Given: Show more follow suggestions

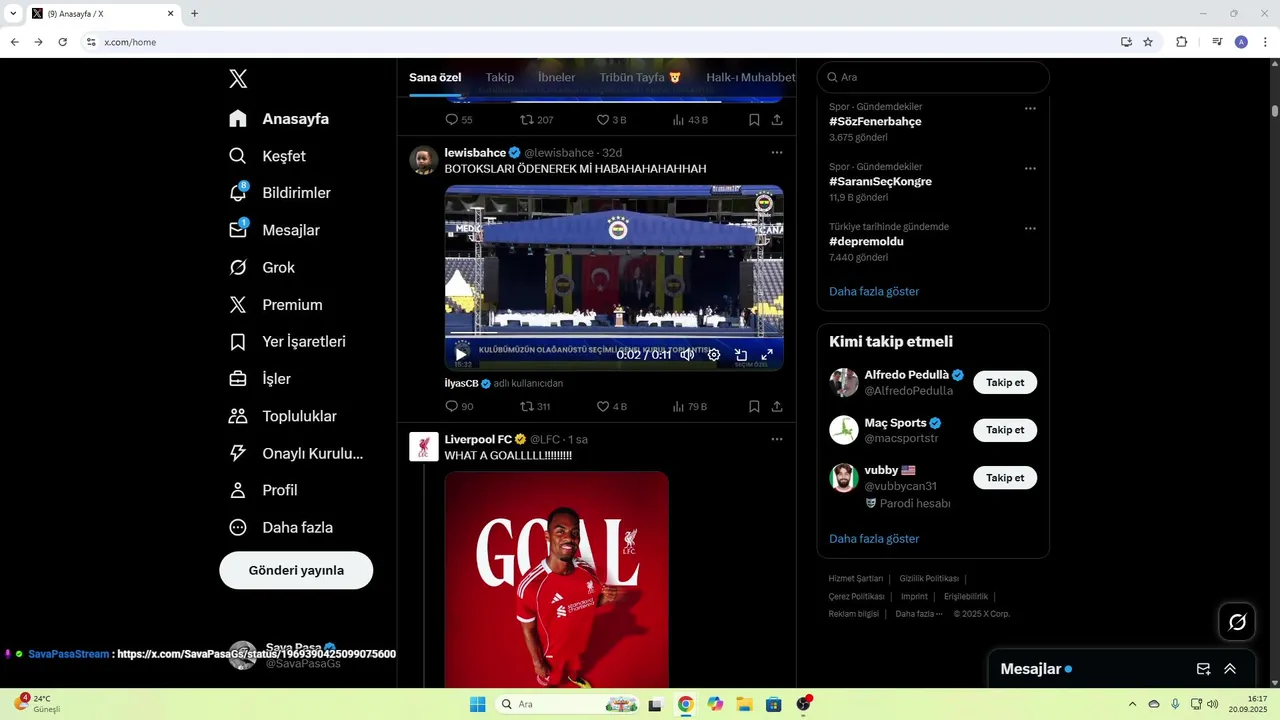Looking at the screenshot, I should click(874, 538).
